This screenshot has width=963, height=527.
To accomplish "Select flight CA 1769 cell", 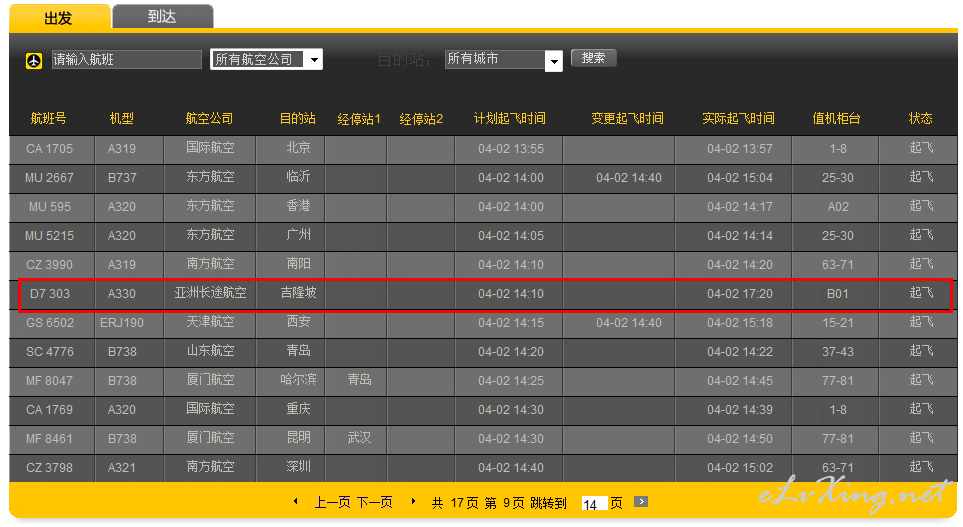I will click(x=52, y=410).
